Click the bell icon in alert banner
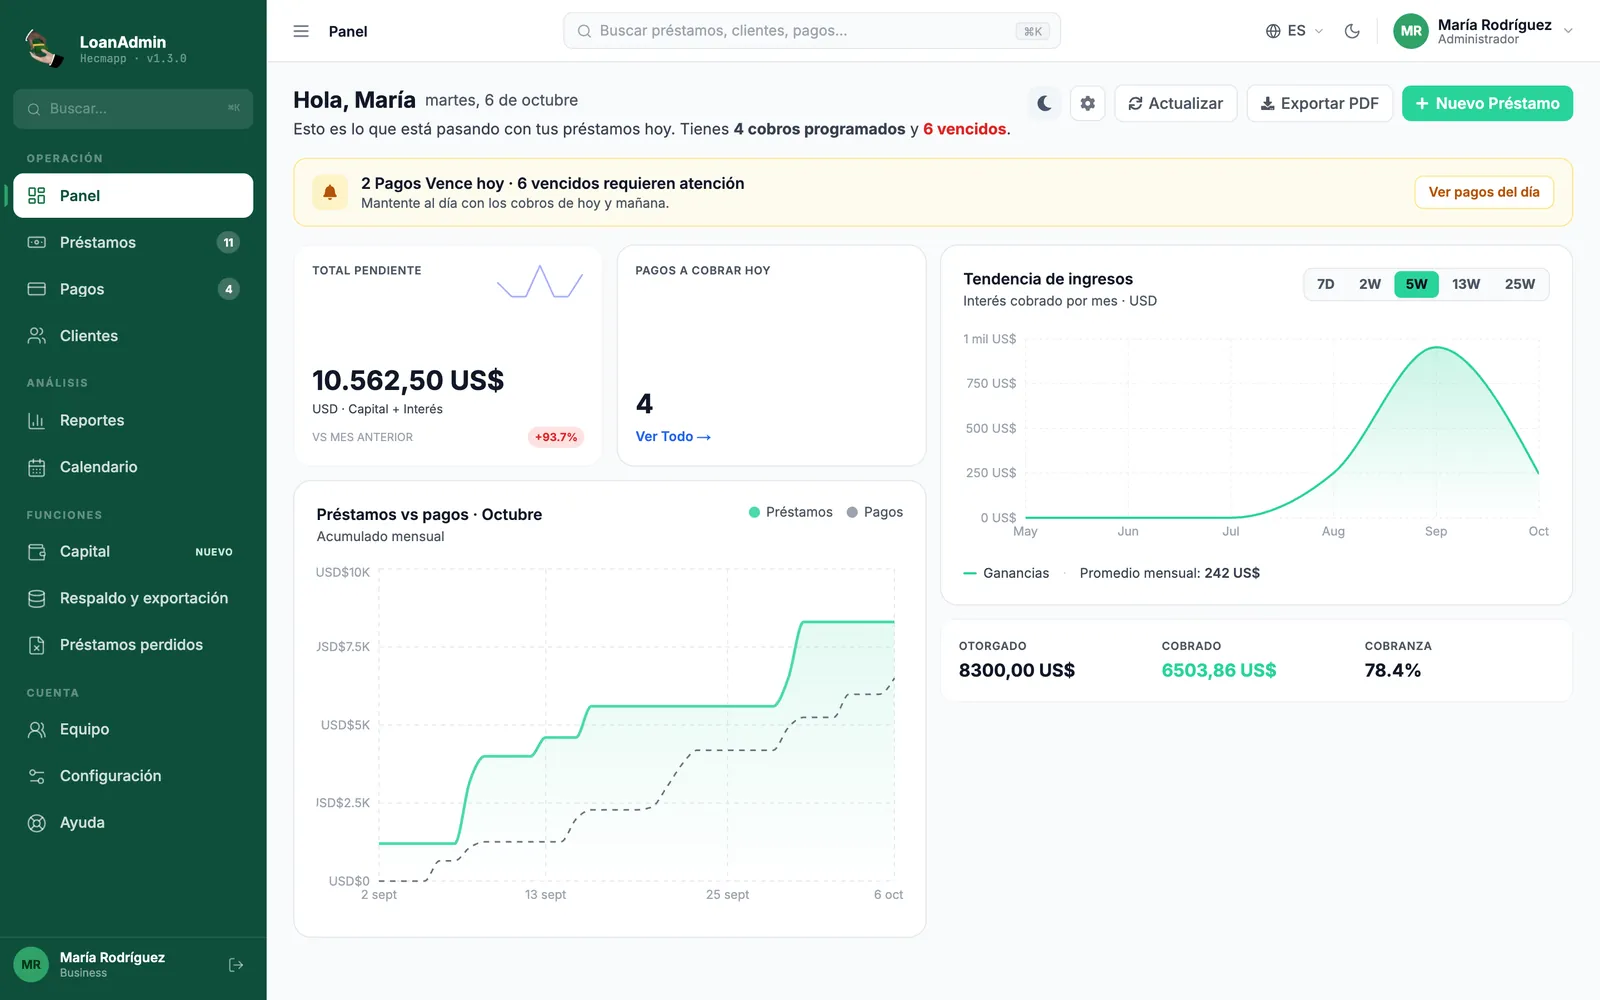The image size is (1600, 1000). [x=330, y=192]
